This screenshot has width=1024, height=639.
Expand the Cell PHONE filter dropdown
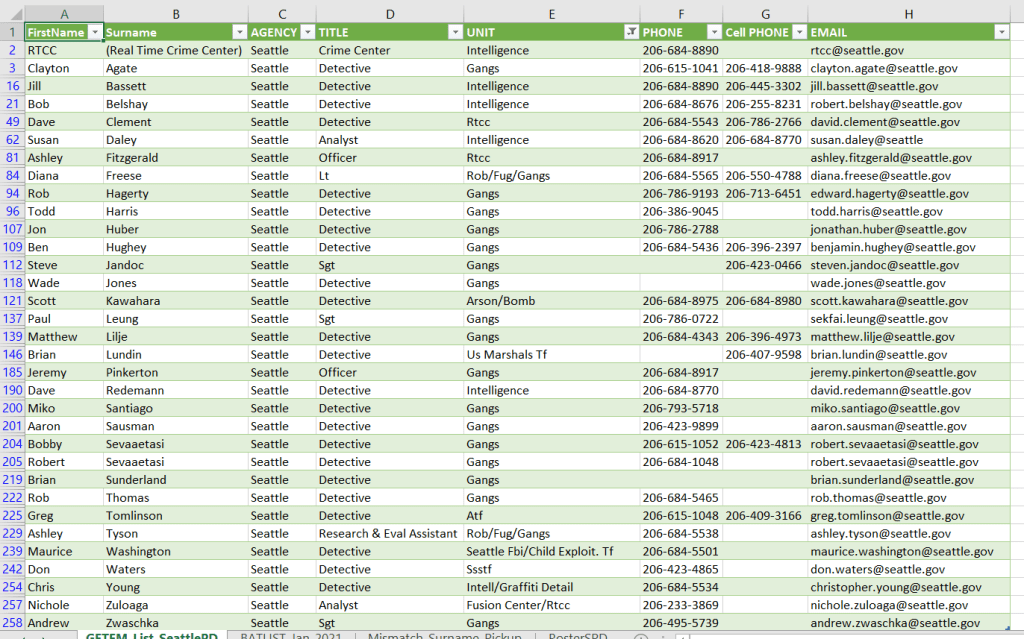(798, 32)
